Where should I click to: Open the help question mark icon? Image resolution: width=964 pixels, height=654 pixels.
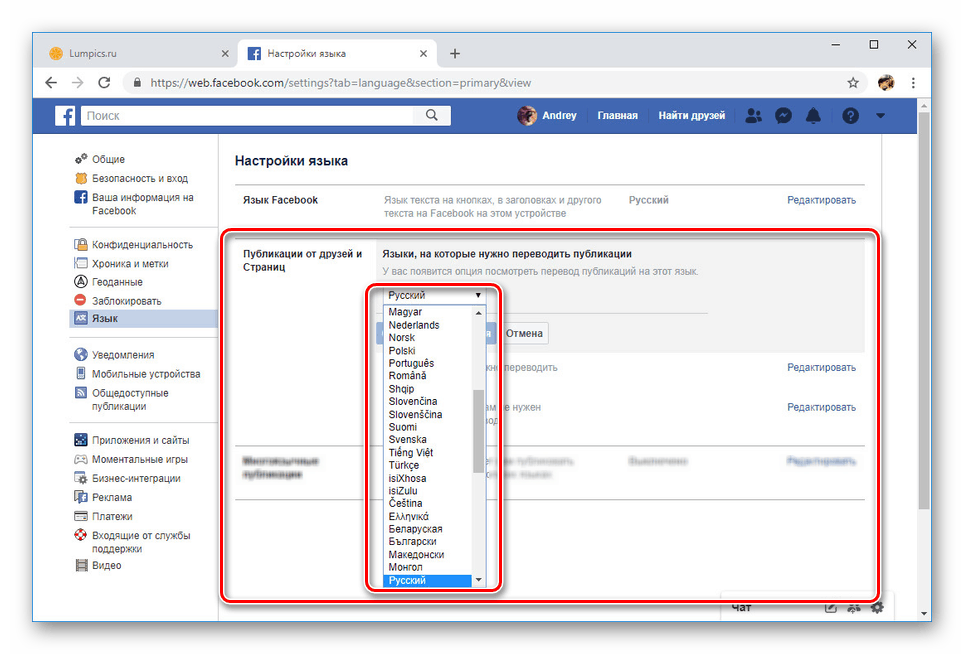point(850,116)
